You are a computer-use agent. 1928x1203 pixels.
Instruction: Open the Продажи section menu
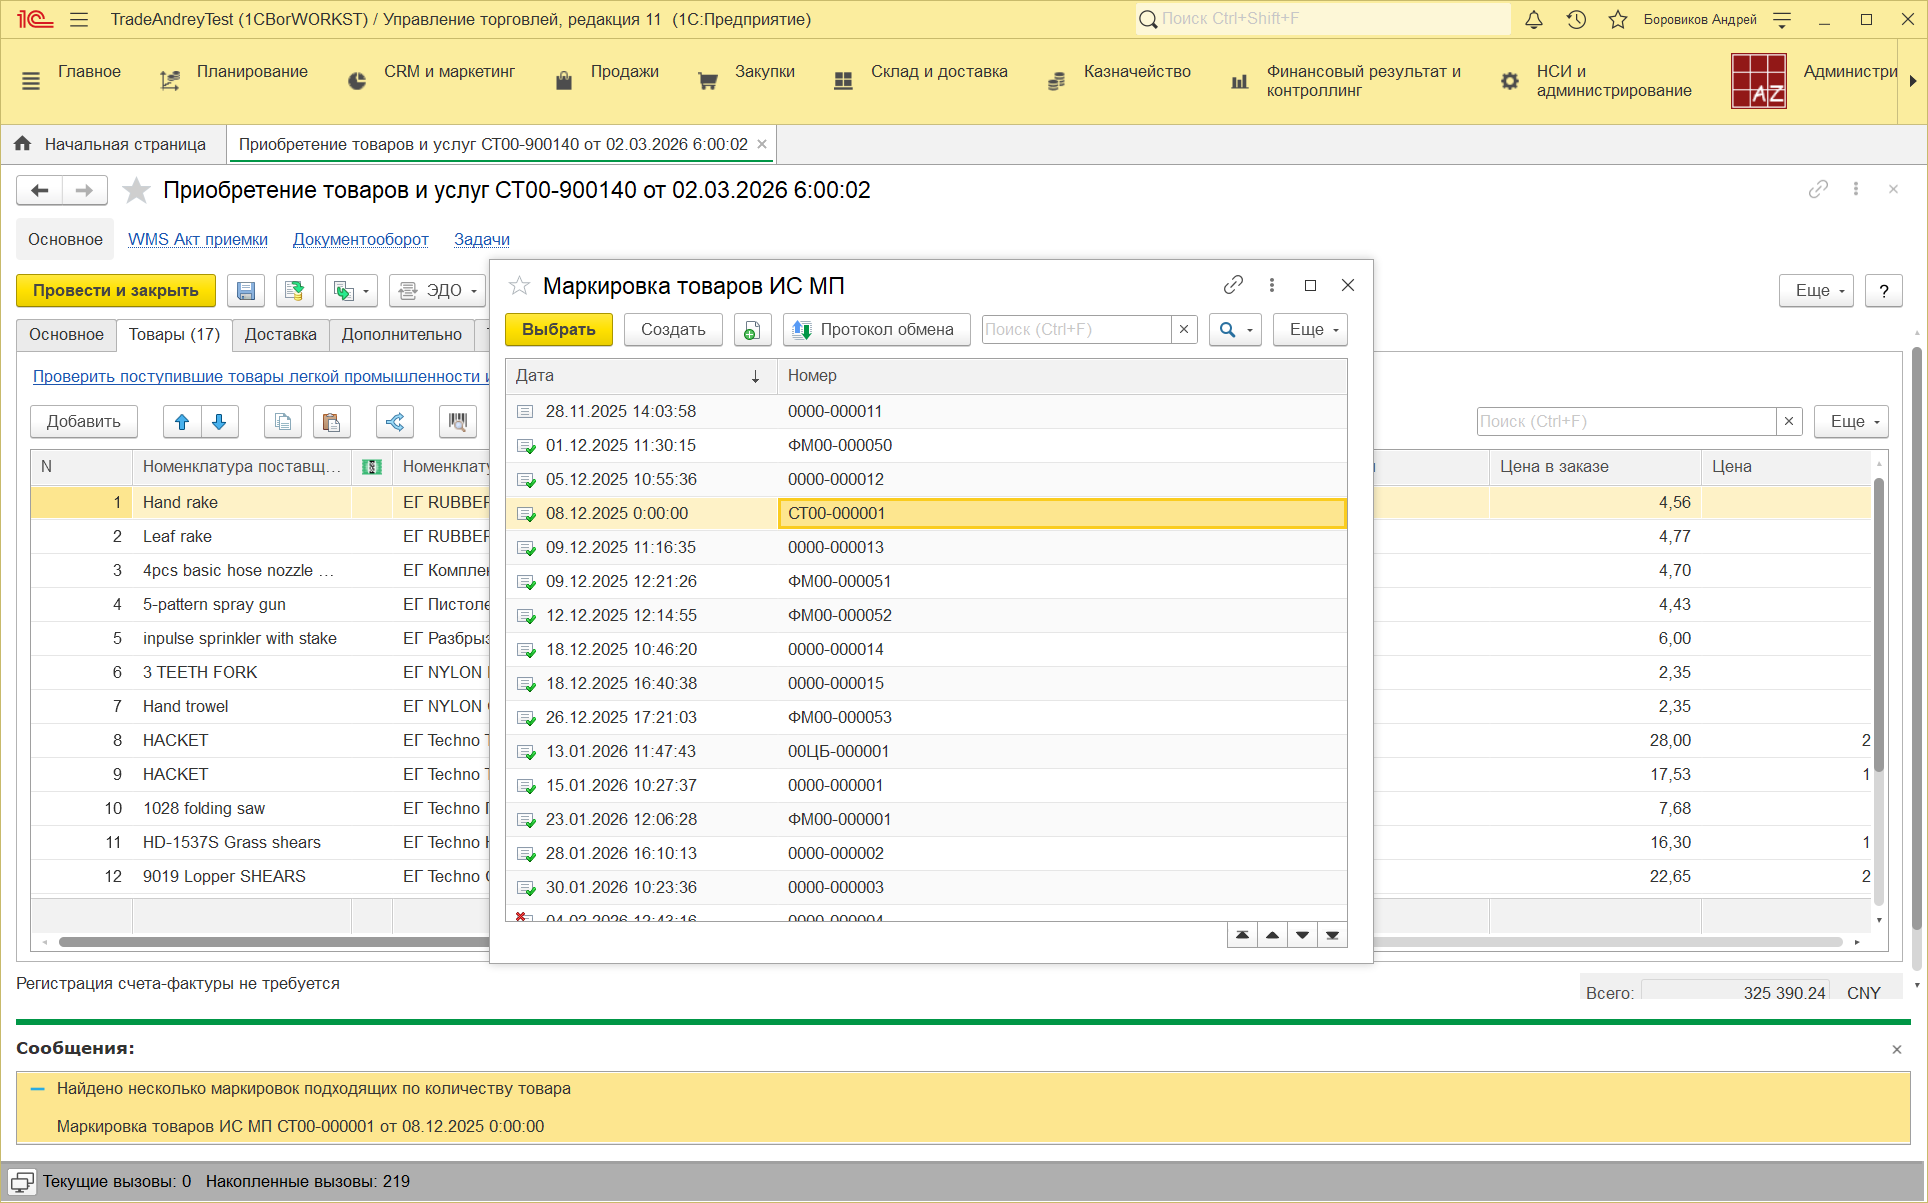click(x=624, y=72)
